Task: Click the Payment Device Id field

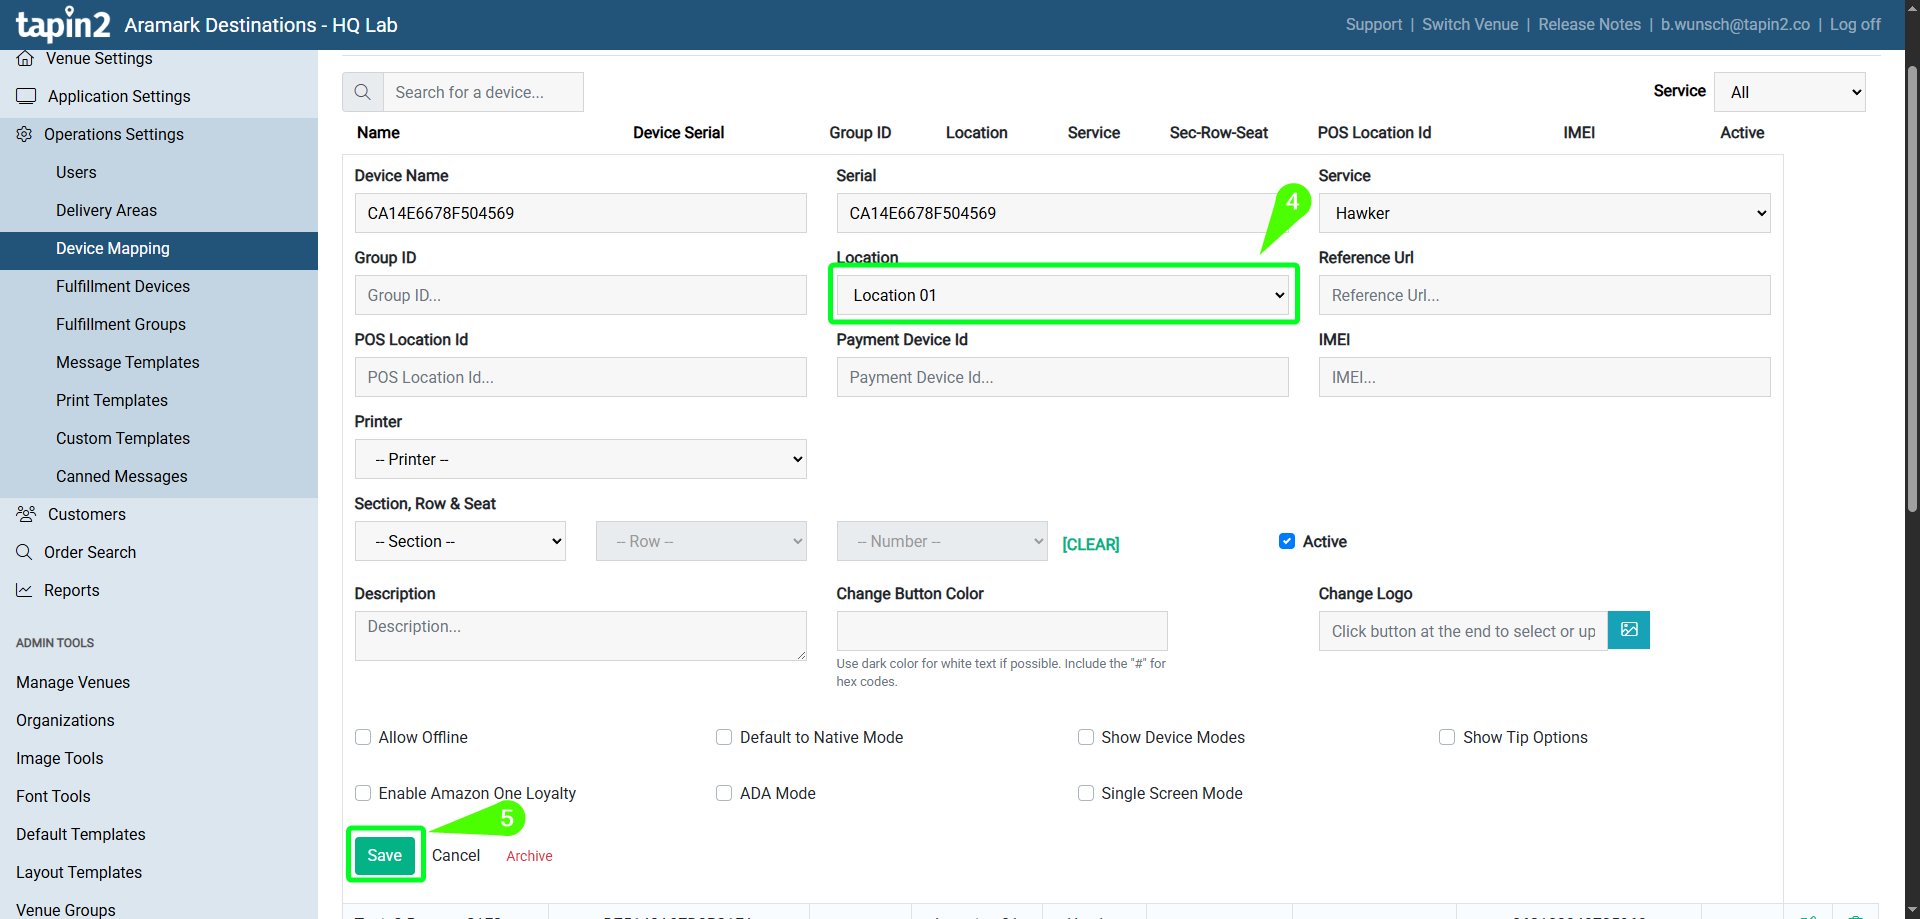Action: [x=1062, y=377]
